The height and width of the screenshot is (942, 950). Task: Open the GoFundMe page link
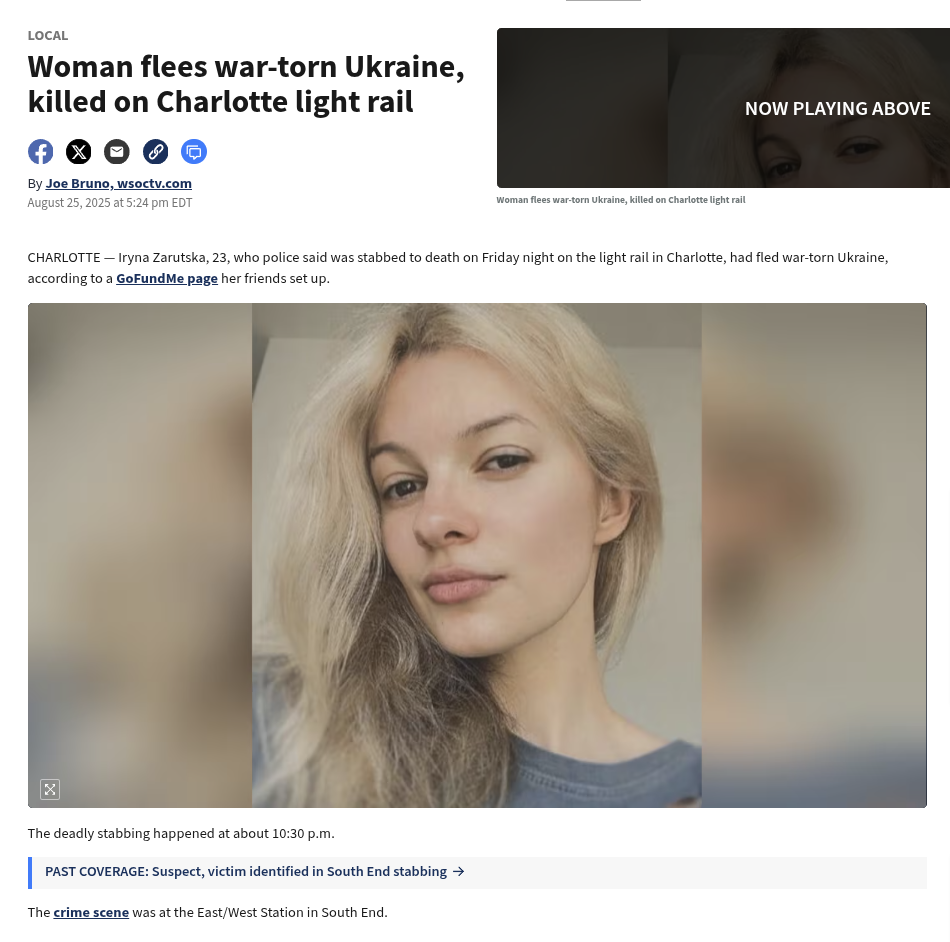click(x=167, y=278)
